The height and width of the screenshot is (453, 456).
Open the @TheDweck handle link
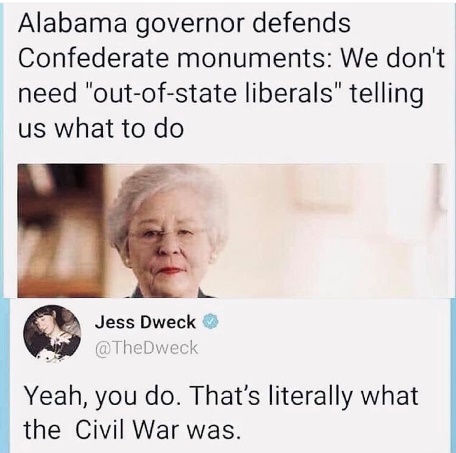146,348
